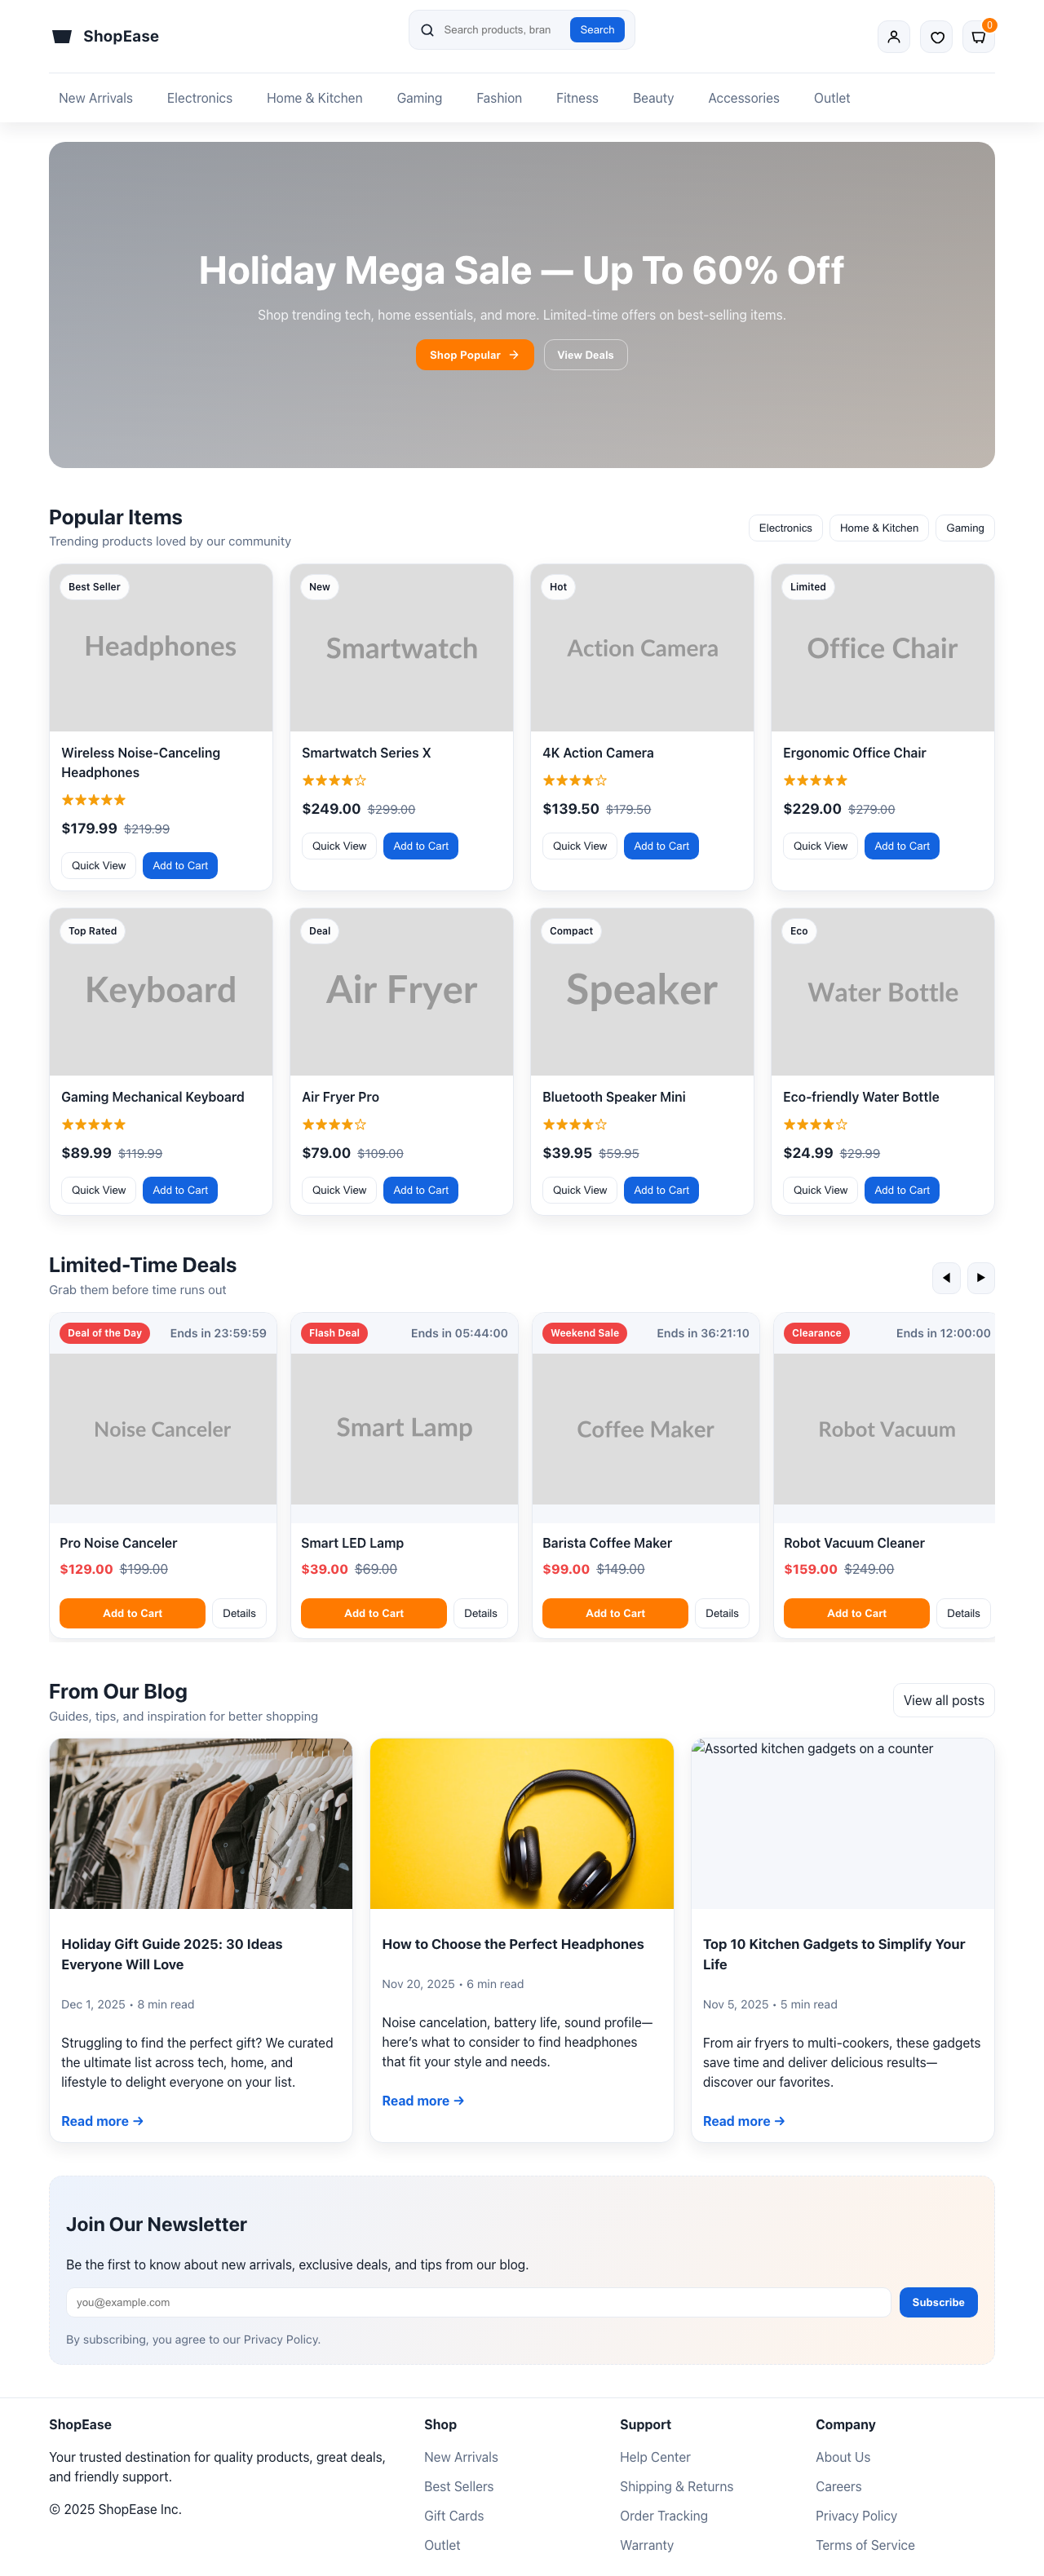The image size is (1044, 2576).
Task: Open the Beauty navigation tab
Action: point(653,98)
